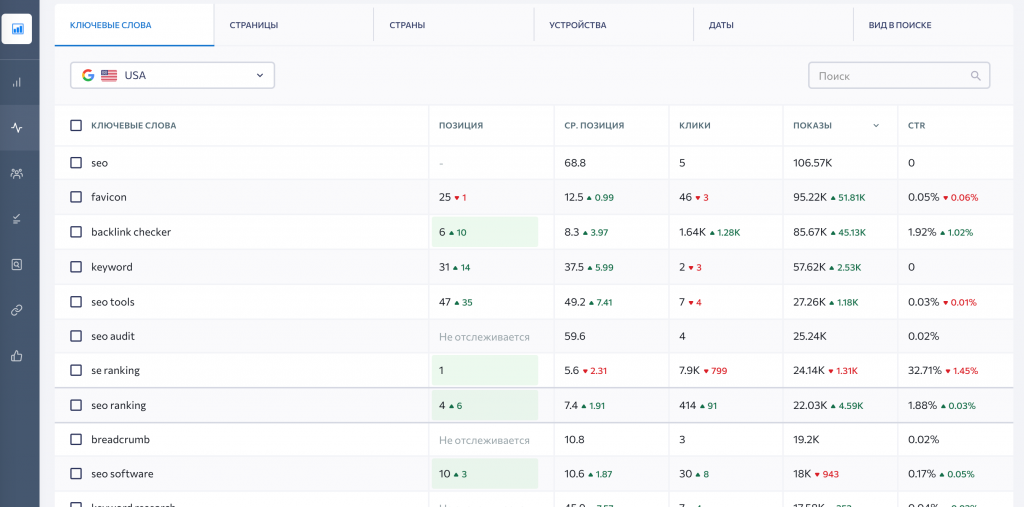The height and width of the screenshot is (507, 1024).
Task: Check the 'backlink checker' row checkbox
Action: [x=76, y=232]
